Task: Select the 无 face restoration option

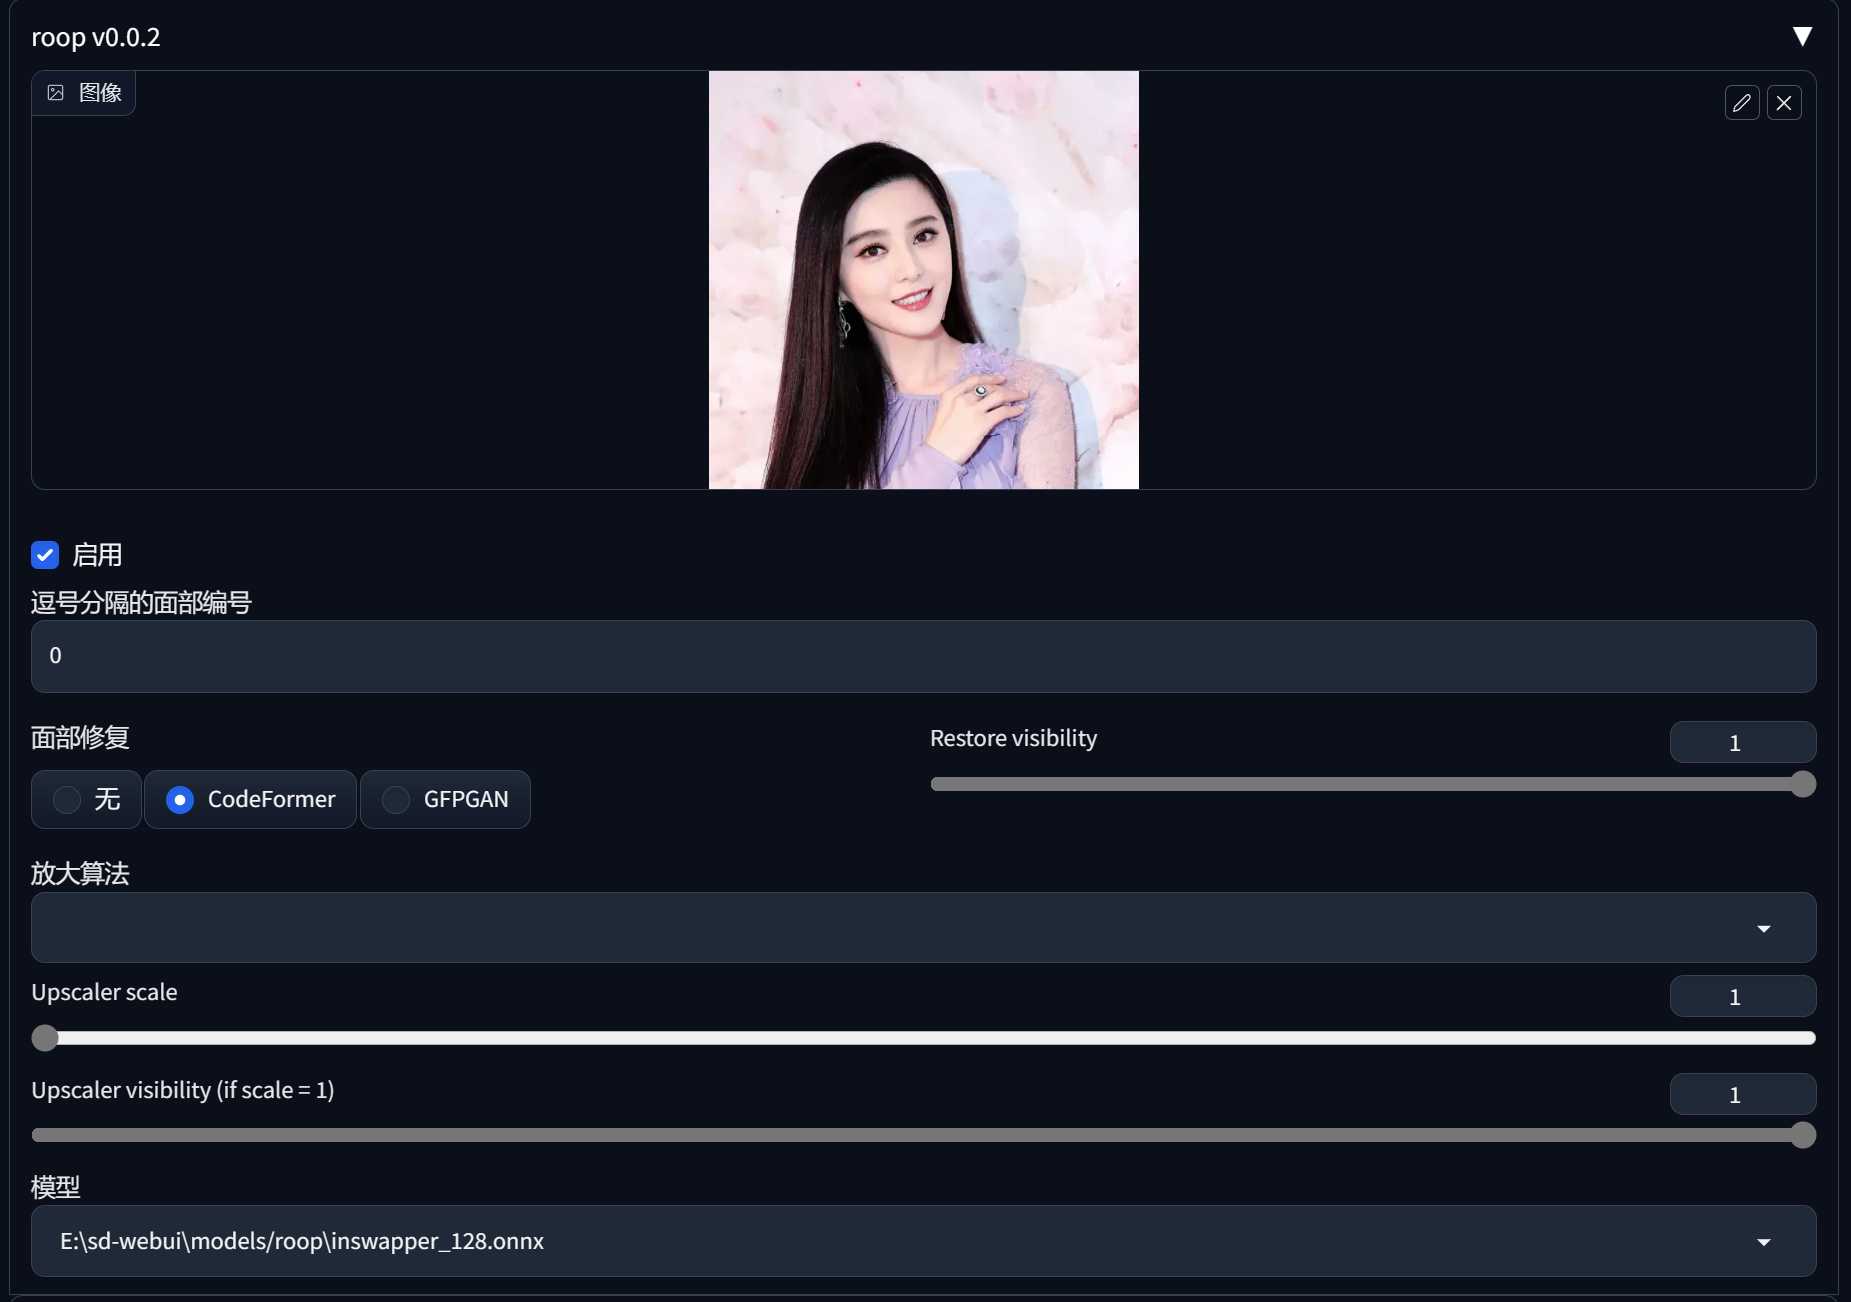Action: (86, 799)
